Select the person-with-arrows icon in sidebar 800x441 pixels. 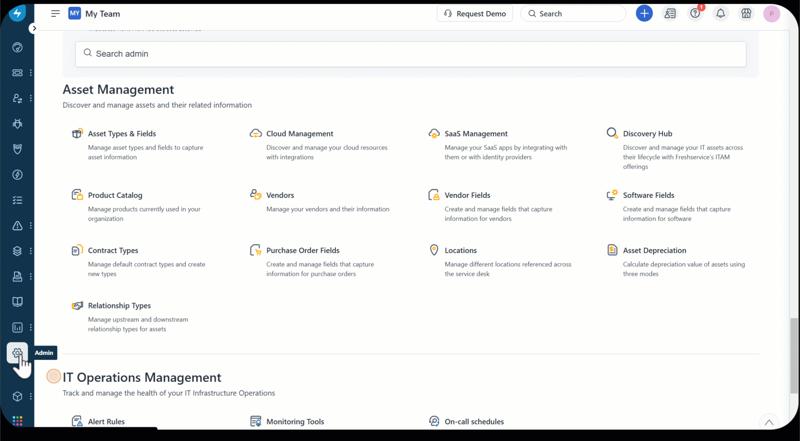(x=17, y=98)
